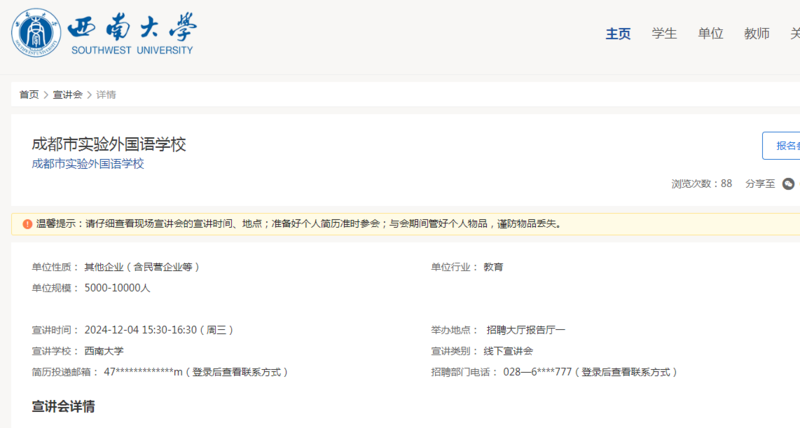Click 详情 breadcrumb text
Image resolution: width=800 pixels, height=428 pixels.
(x=106, y=94)
